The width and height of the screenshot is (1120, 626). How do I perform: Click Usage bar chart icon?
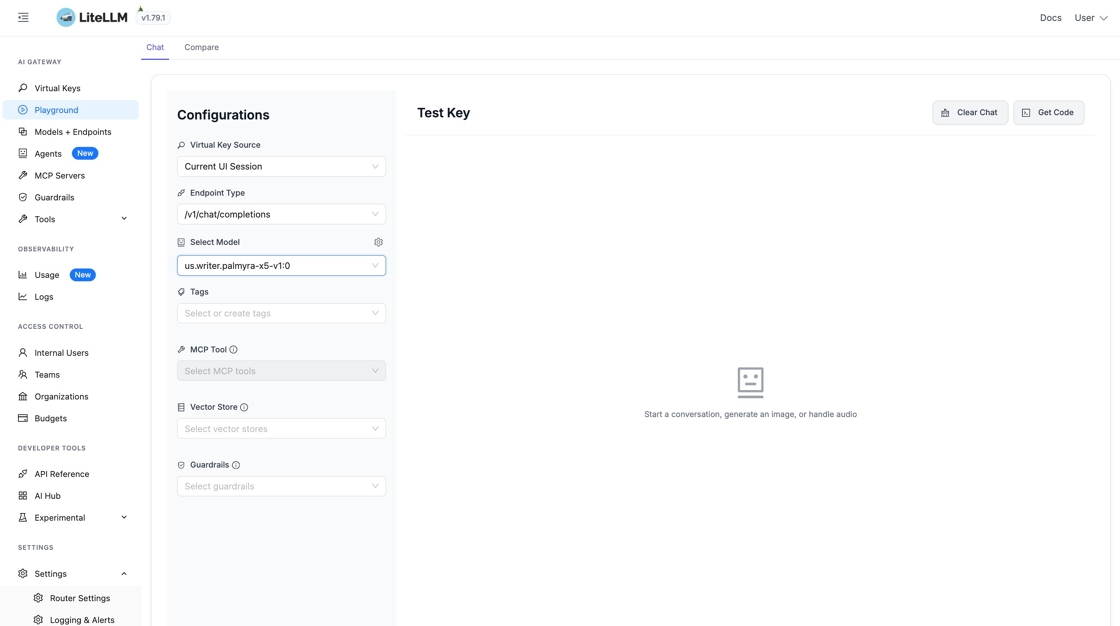tap(23, 274)
